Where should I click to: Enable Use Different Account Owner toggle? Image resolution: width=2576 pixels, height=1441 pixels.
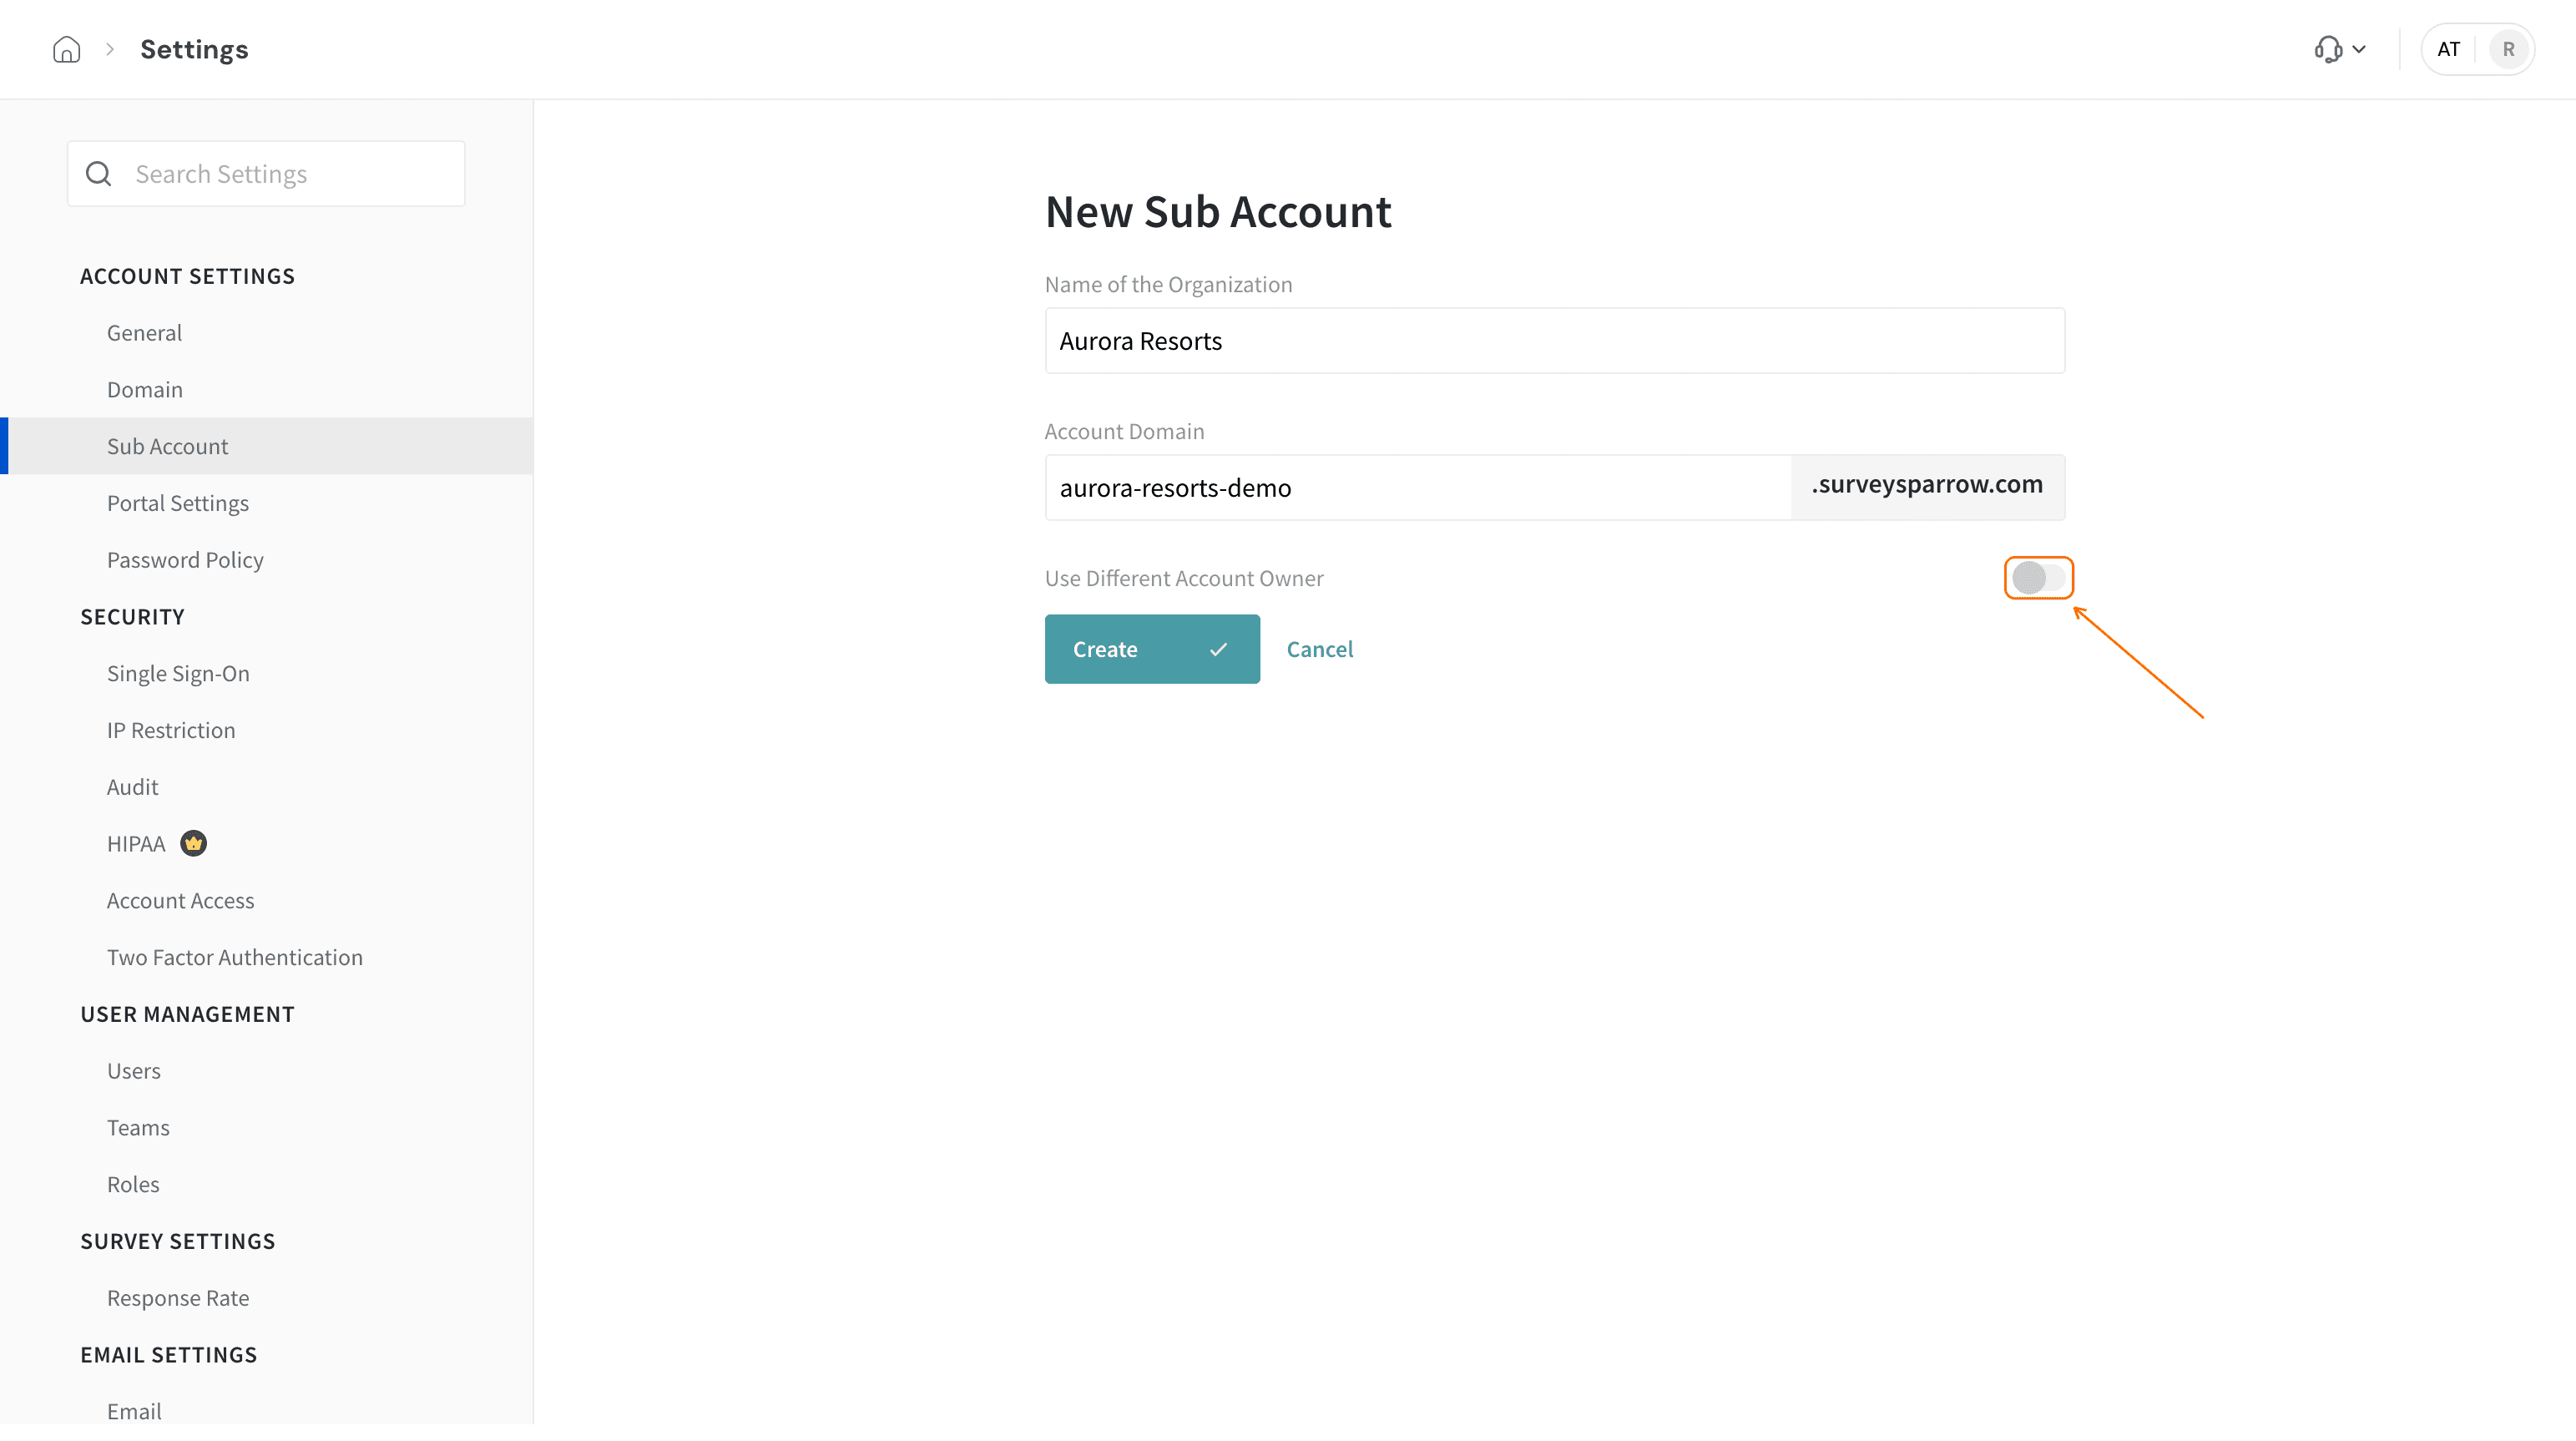point(2038,578)
